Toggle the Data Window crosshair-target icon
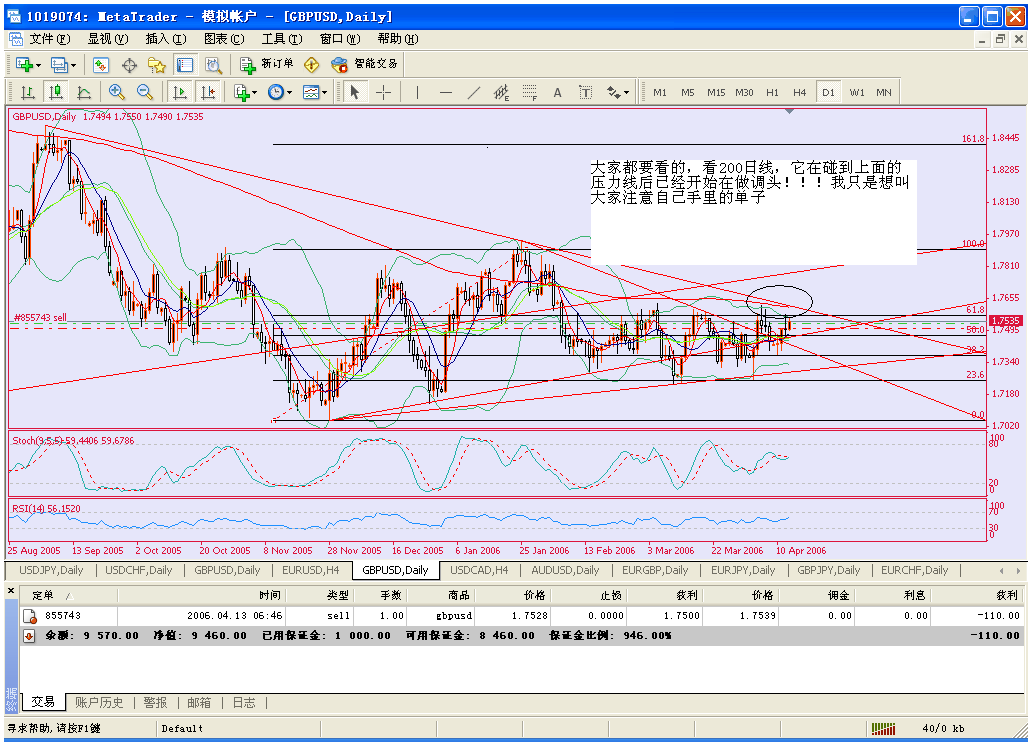 point(130,65)
